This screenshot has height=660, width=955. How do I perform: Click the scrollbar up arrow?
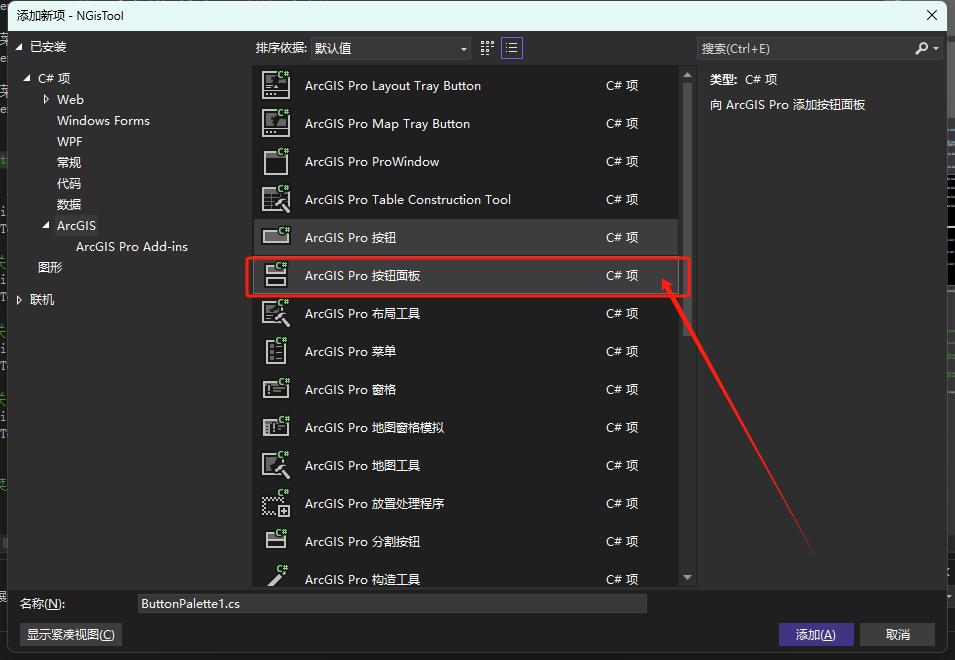pyautogui.click(x=687, y=75)
